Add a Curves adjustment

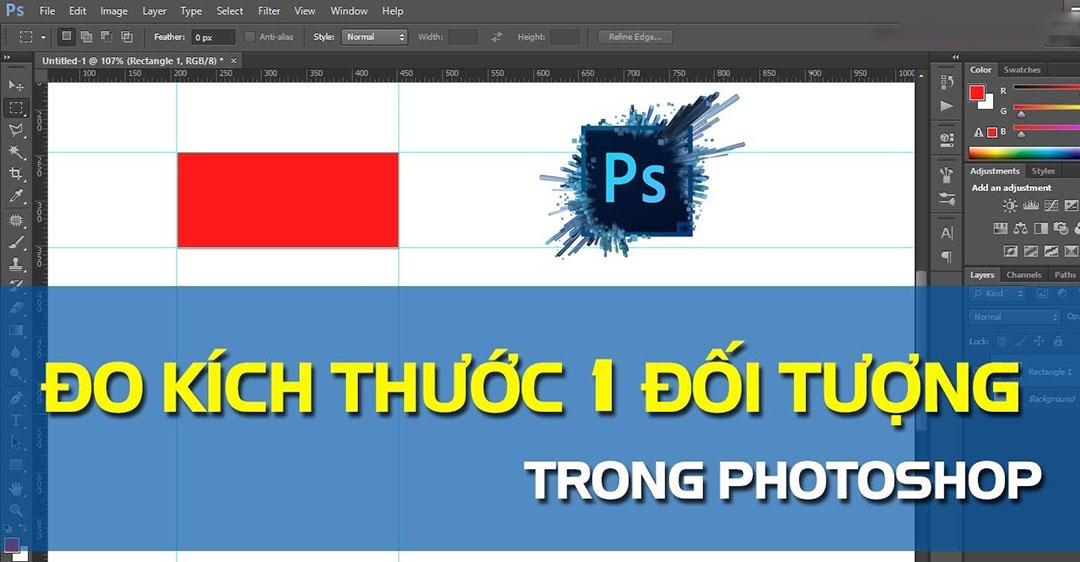pyautogui.click(x=1051, y=205)
